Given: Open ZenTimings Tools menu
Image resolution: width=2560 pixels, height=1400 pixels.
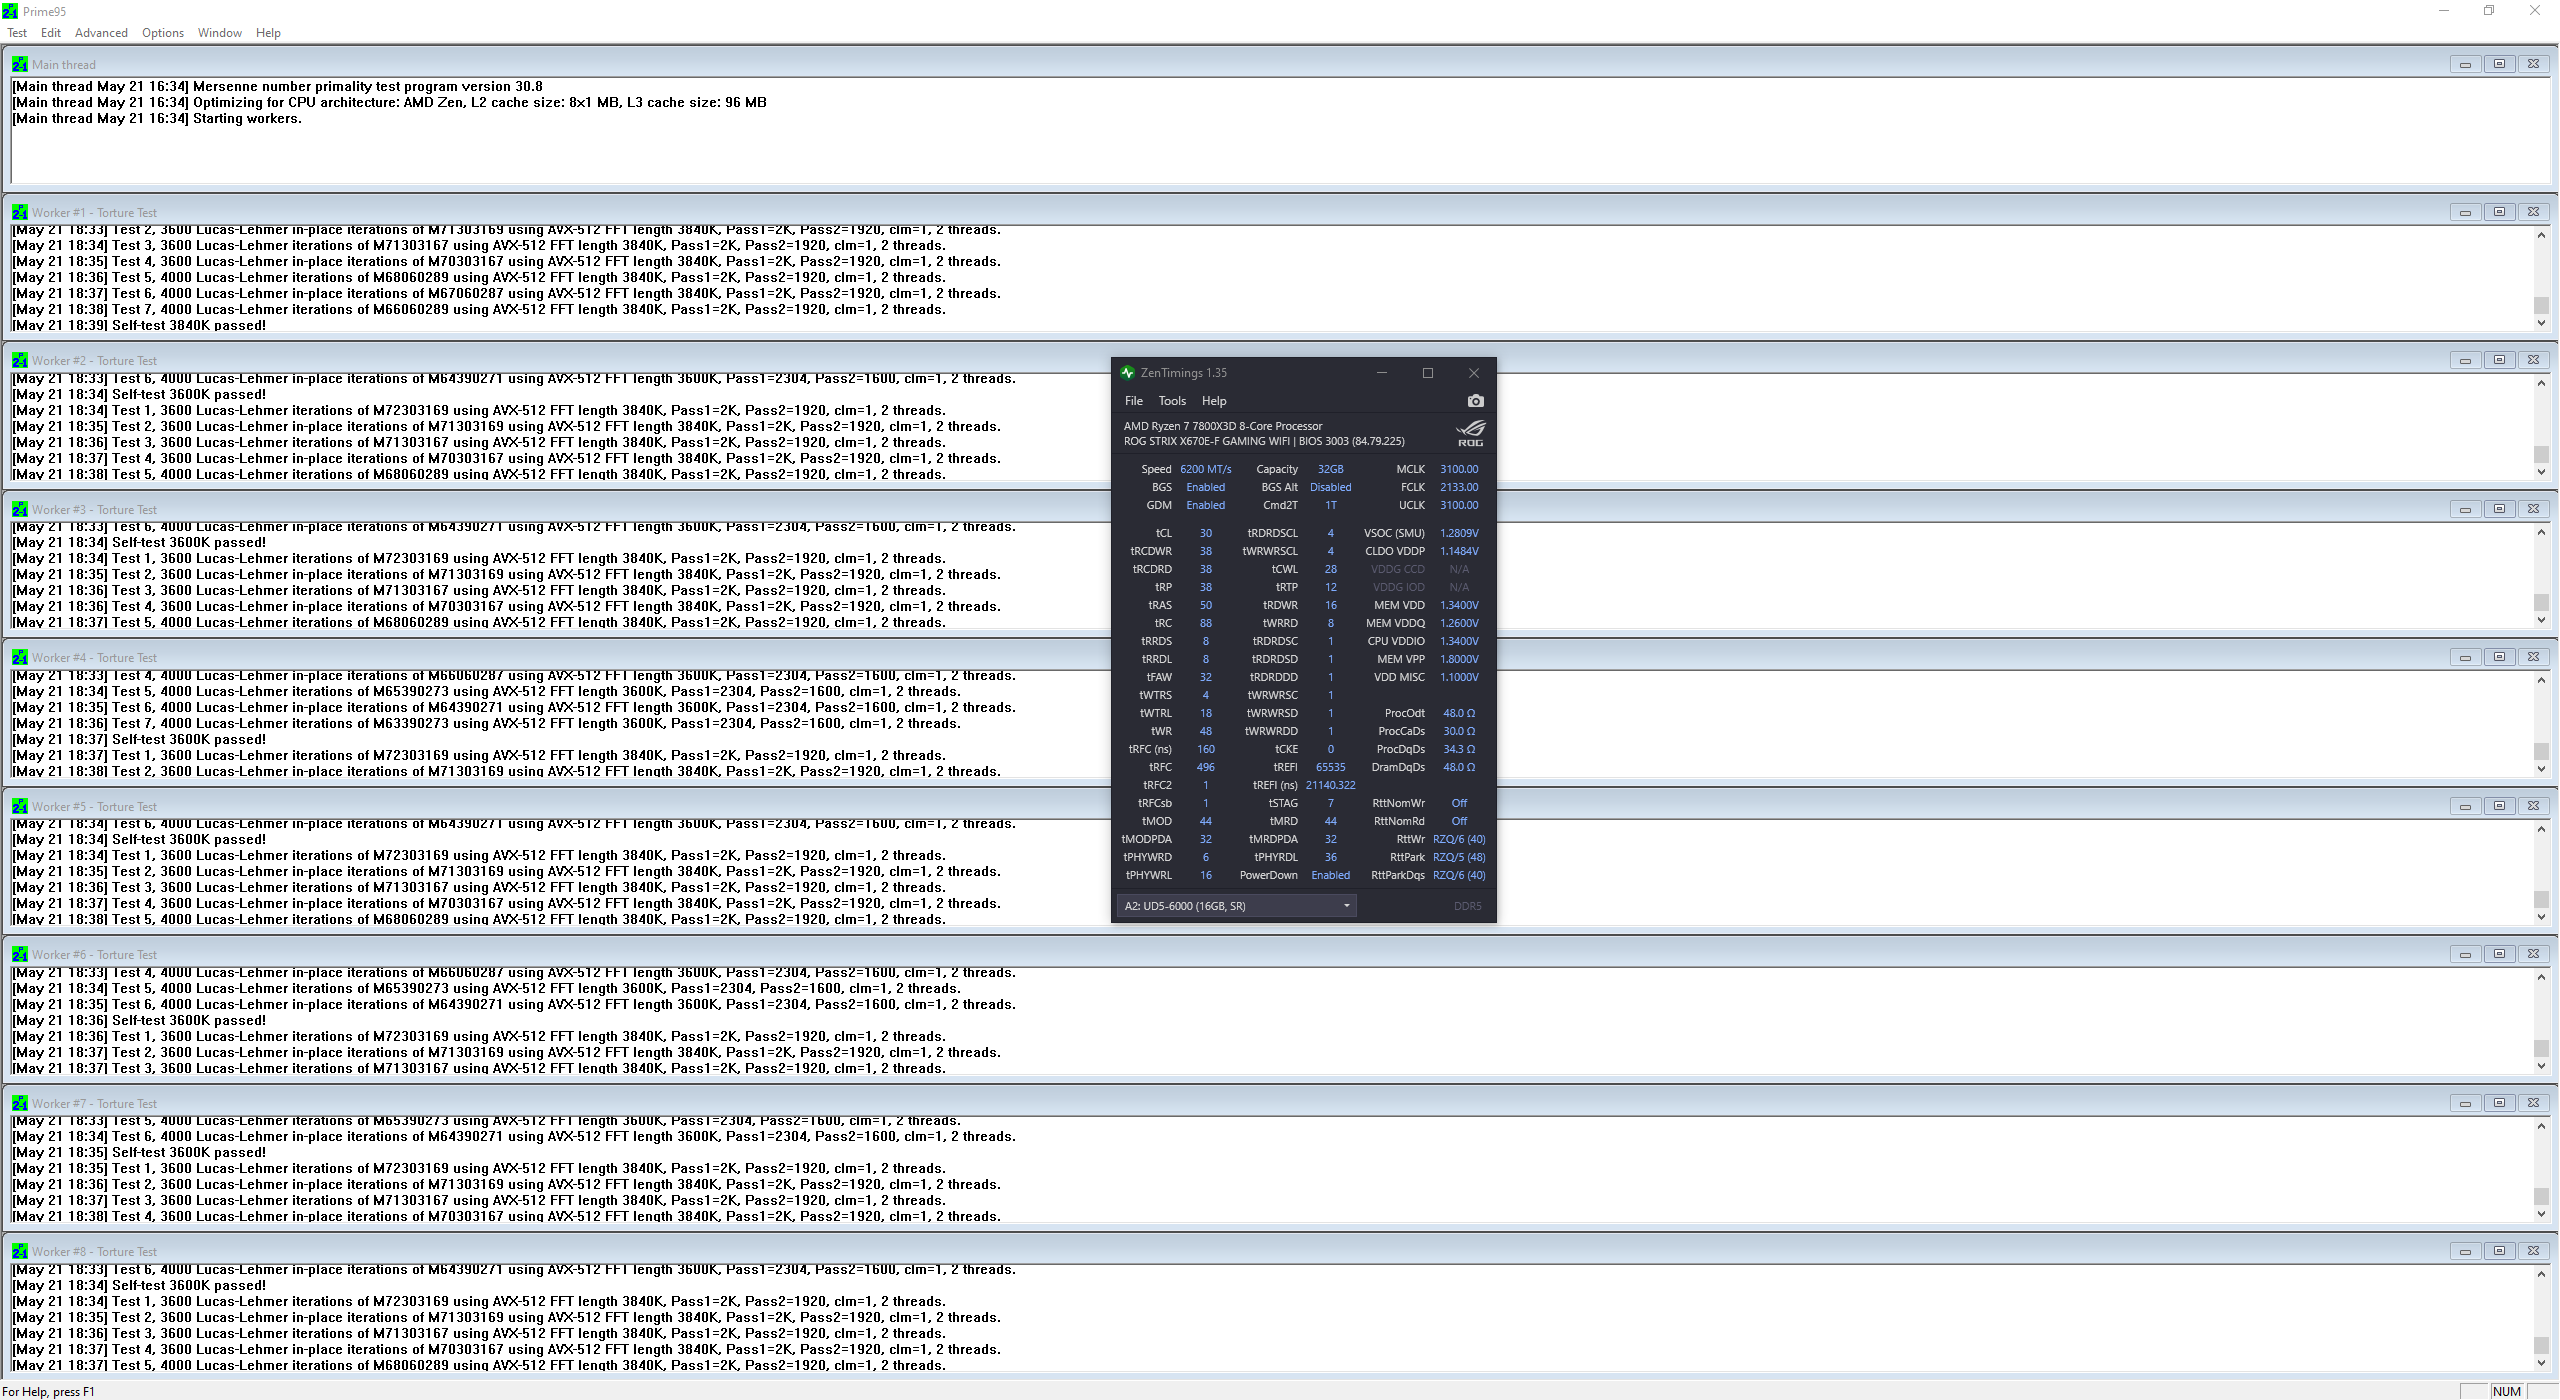Looking at the screenshot, I should coord(1172,401).
